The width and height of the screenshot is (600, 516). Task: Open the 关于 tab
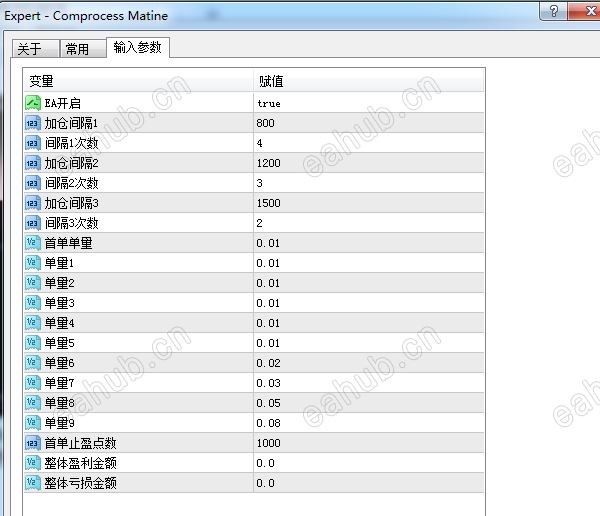pyautogui.click(x=36, y=49)
